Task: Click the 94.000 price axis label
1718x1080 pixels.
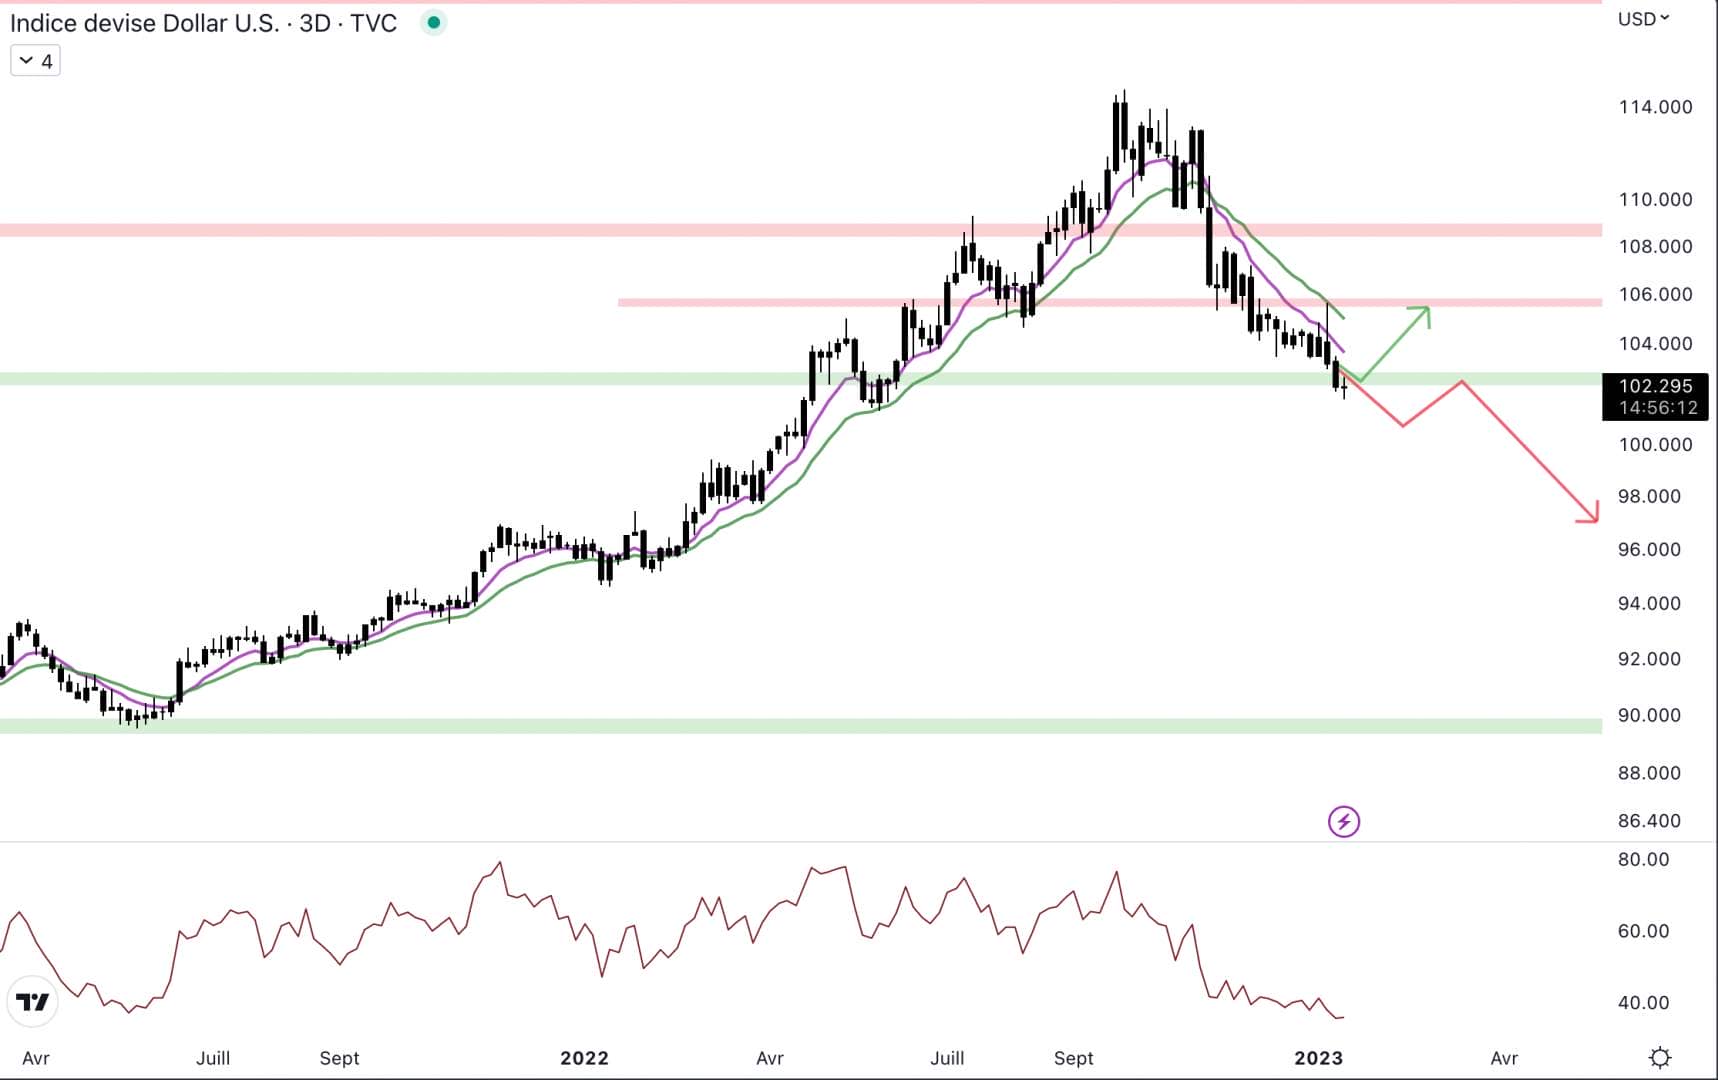Action: click(1649, 603)
